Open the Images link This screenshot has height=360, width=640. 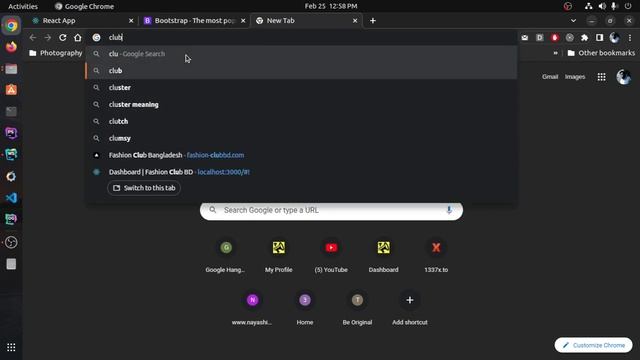(575, 77)
